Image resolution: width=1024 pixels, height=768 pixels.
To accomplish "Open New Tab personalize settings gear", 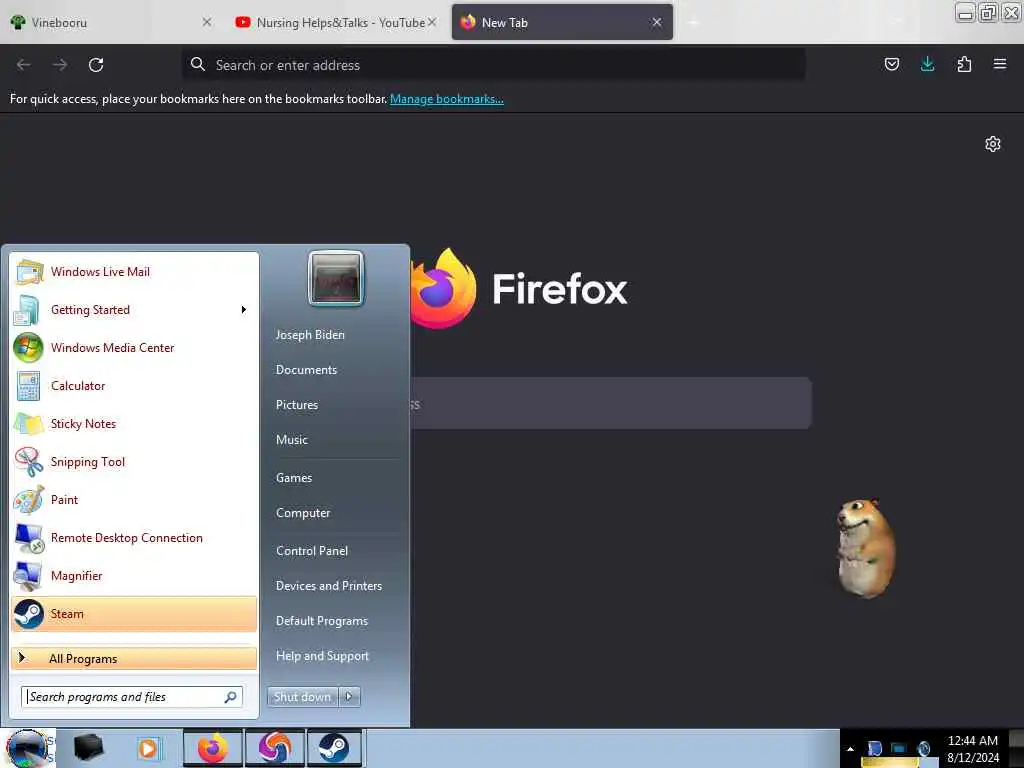I will coord(993,144).
